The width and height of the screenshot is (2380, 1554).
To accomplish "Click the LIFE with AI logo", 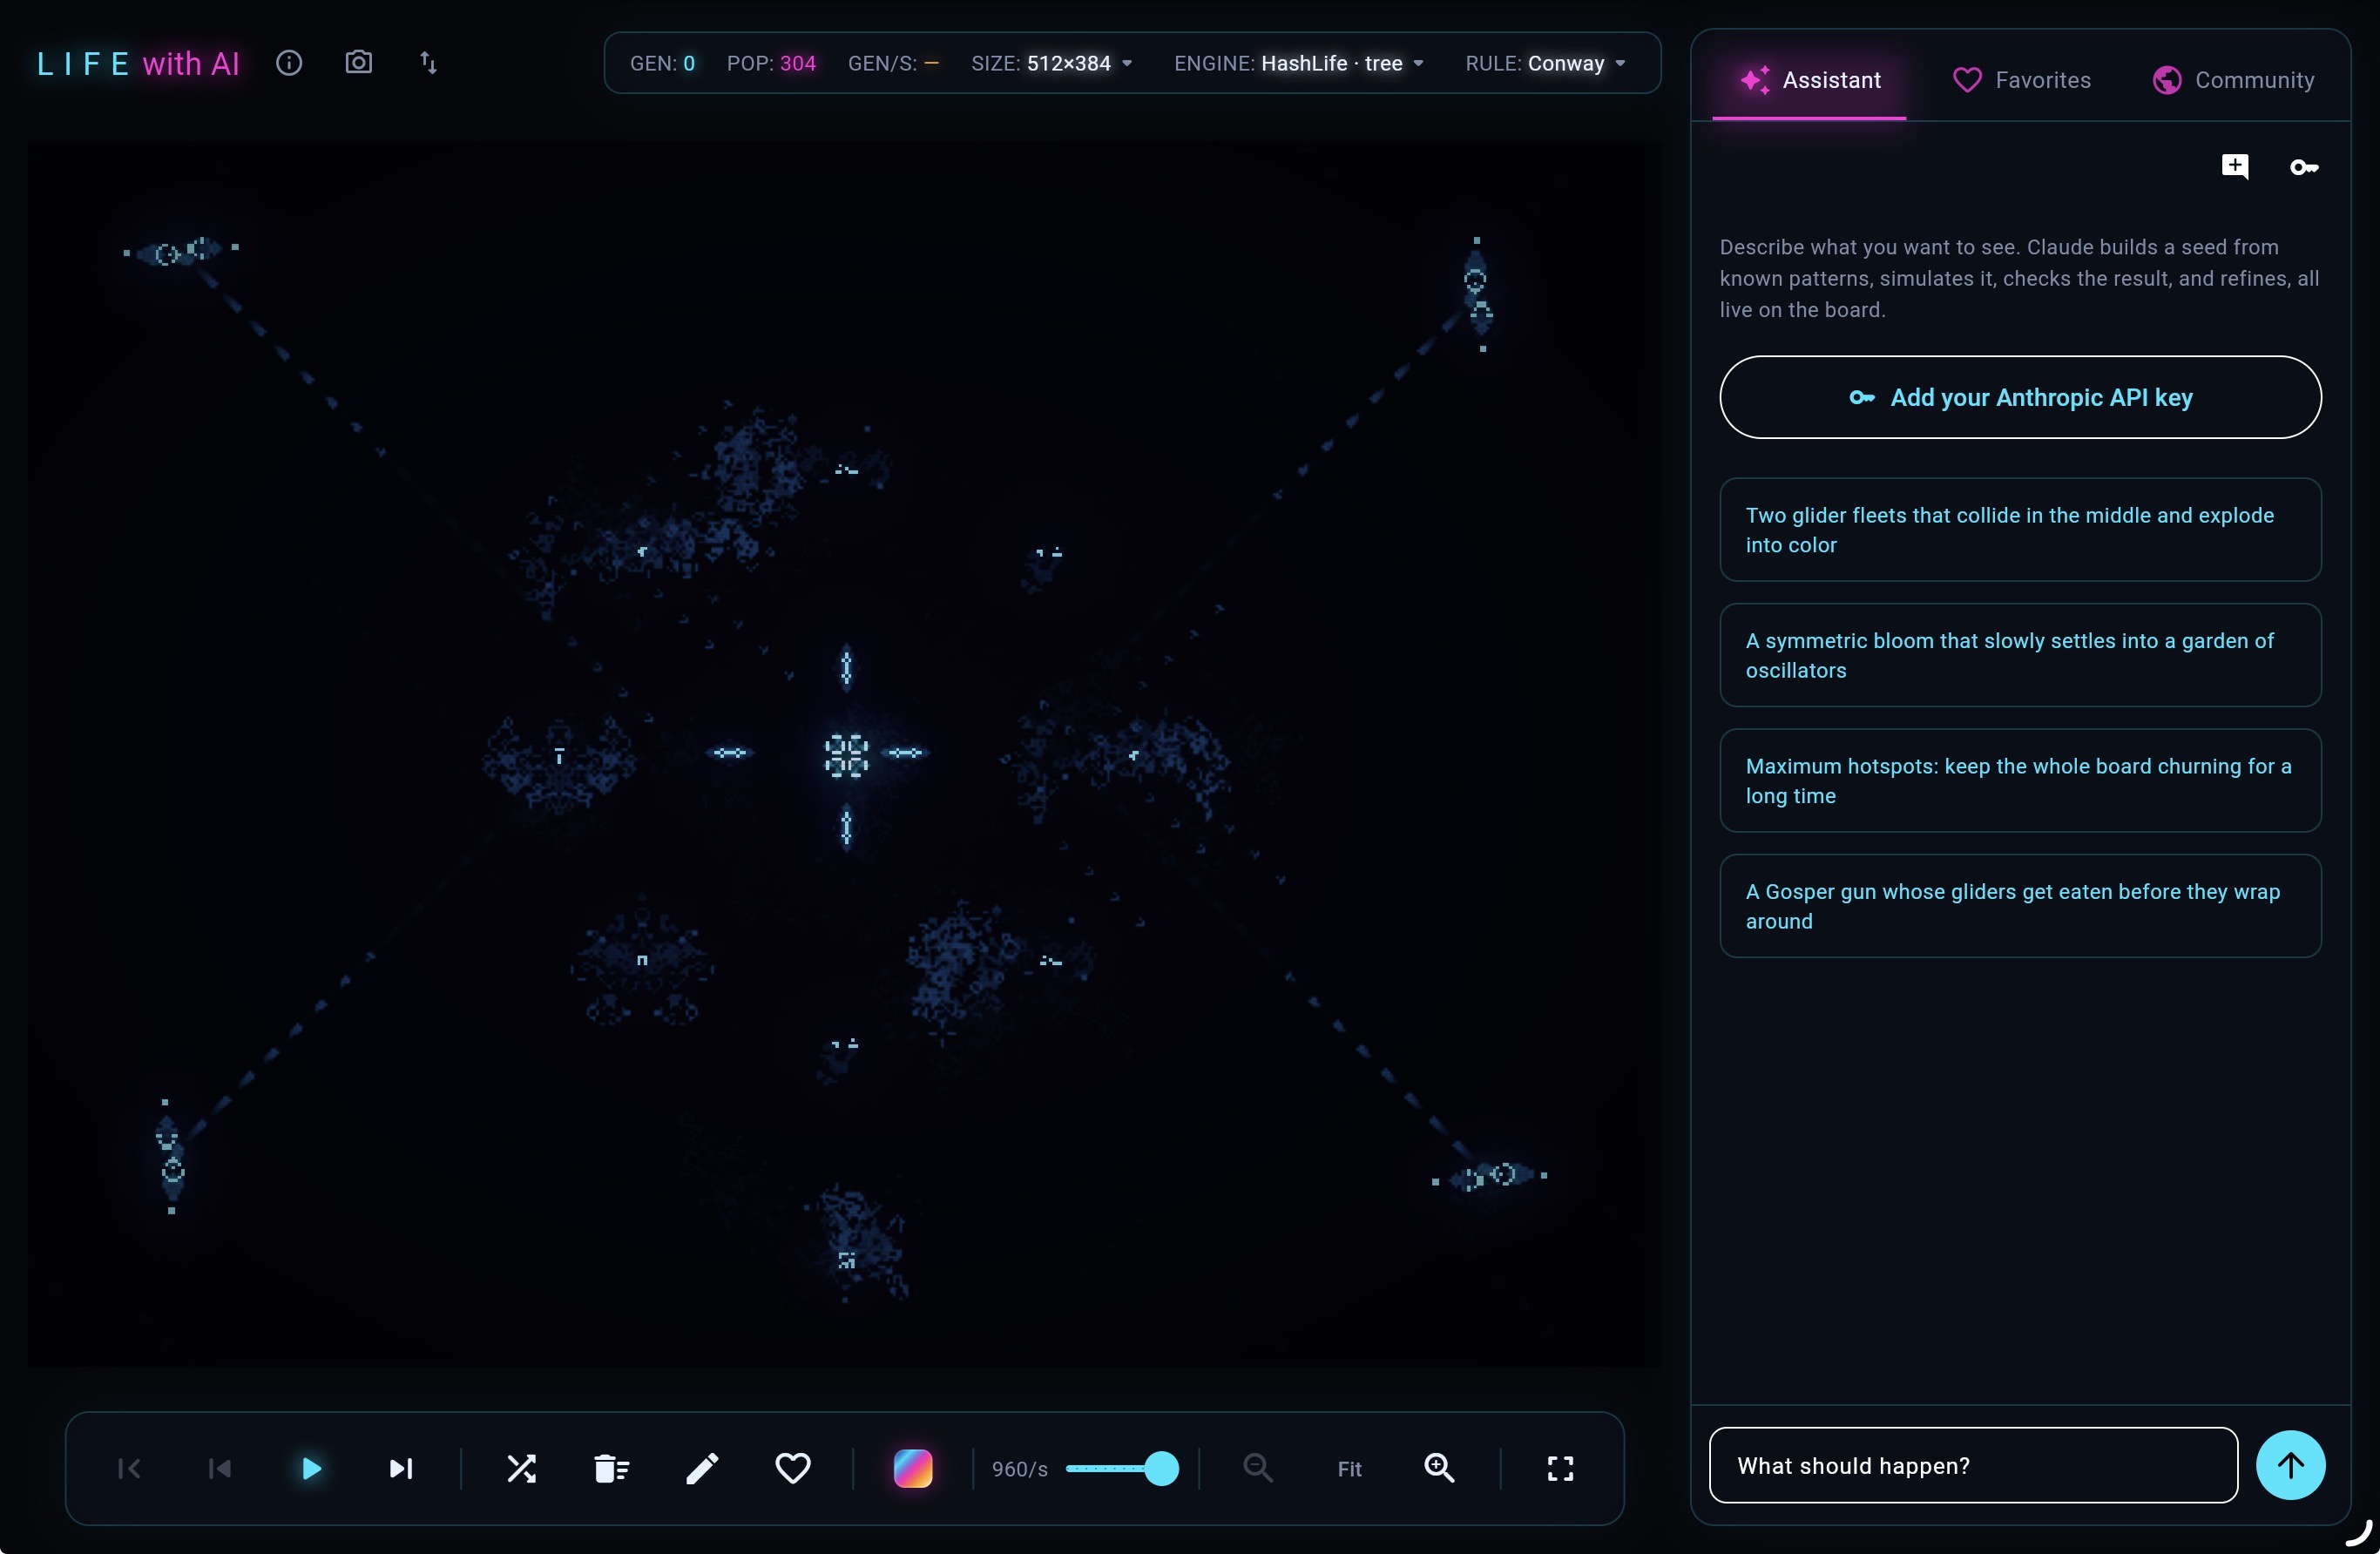I will point(138,64).
